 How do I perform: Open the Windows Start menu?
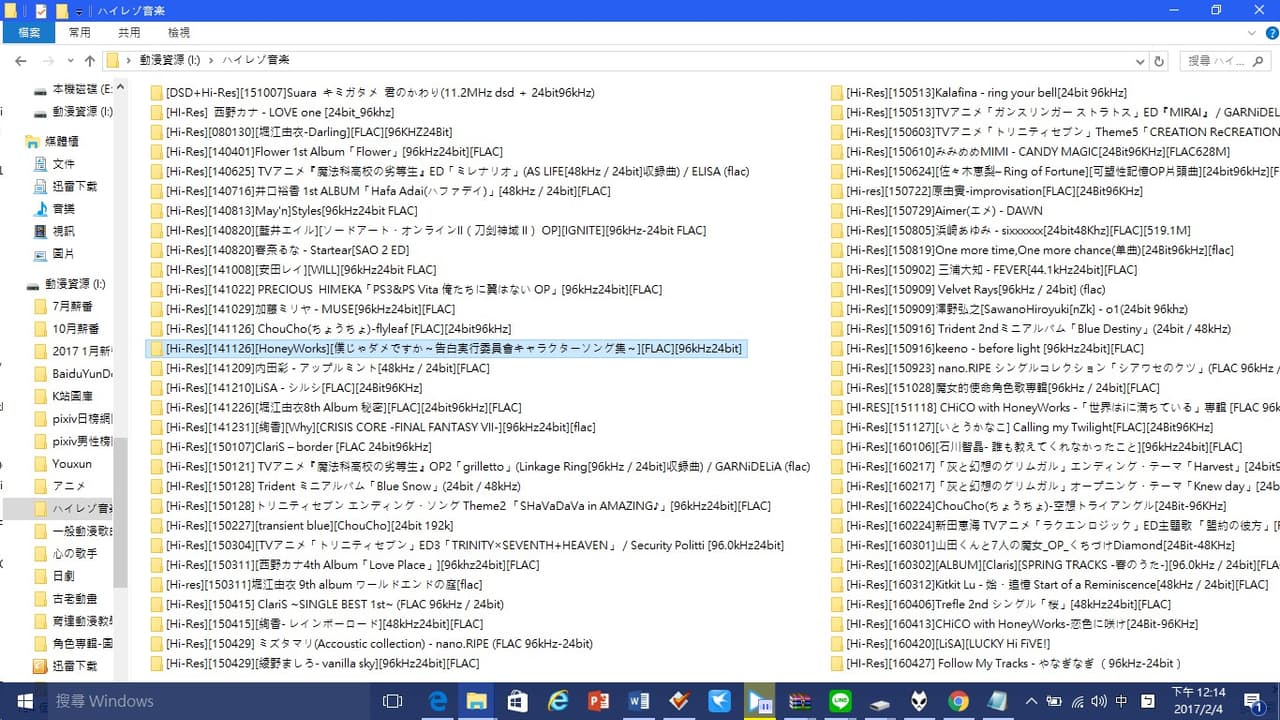click(x=24, y=701)
